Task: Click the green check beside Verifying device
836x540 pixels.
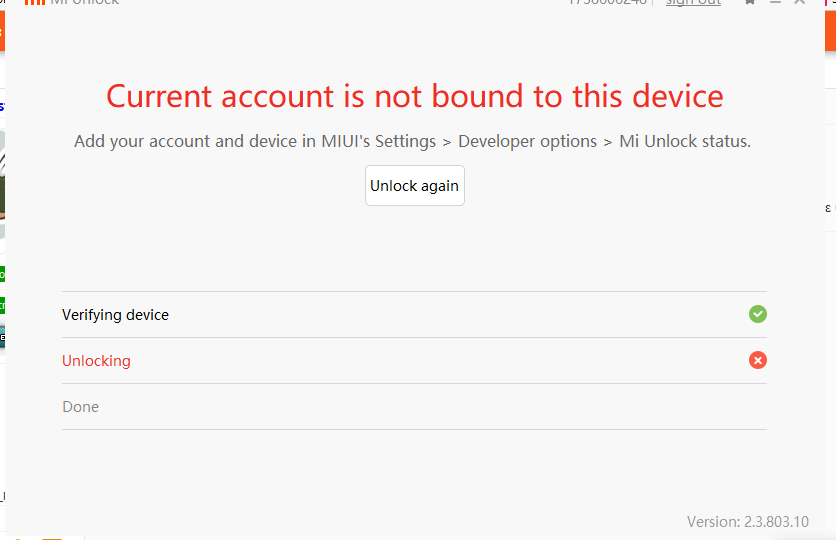Action: point(758,314)
